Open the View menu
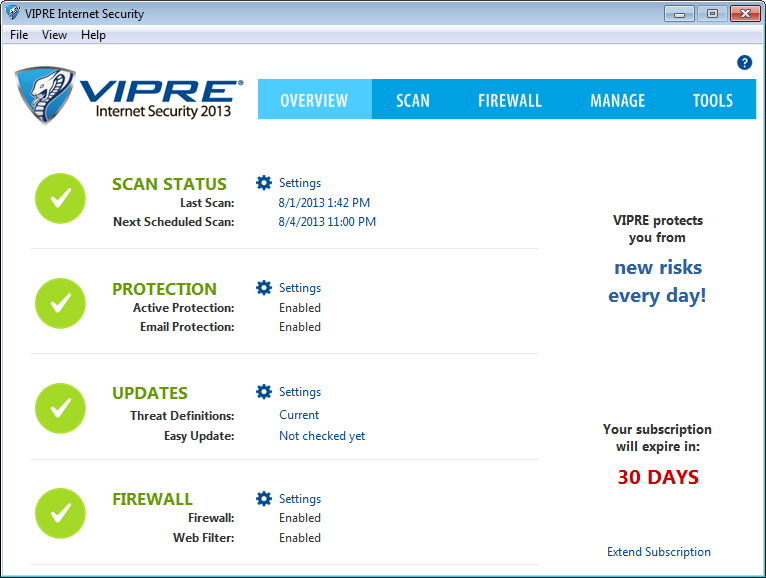The width and height of the screenshot is (766, 578). (x=54, y=35)
